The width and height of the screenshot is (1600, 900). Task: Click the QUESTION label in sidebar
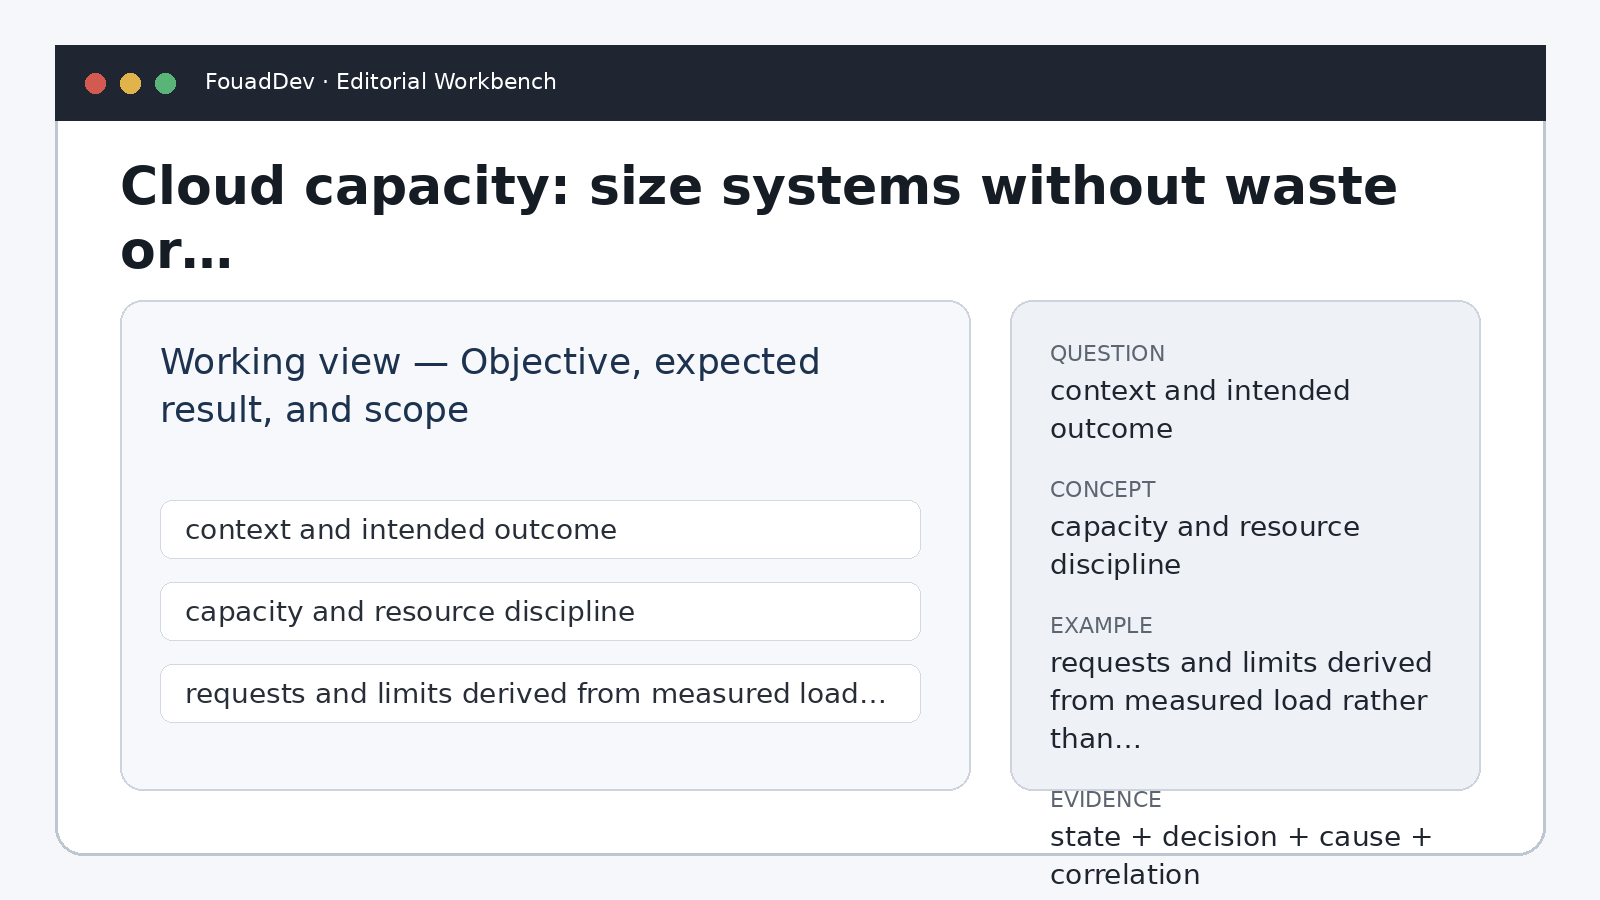1107,354
